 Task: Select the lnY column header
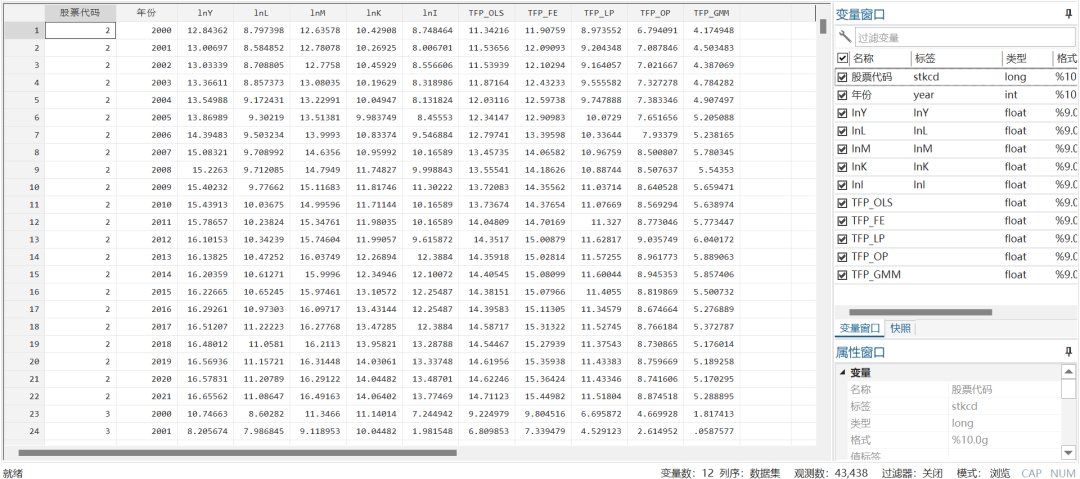tap(205, 12)
